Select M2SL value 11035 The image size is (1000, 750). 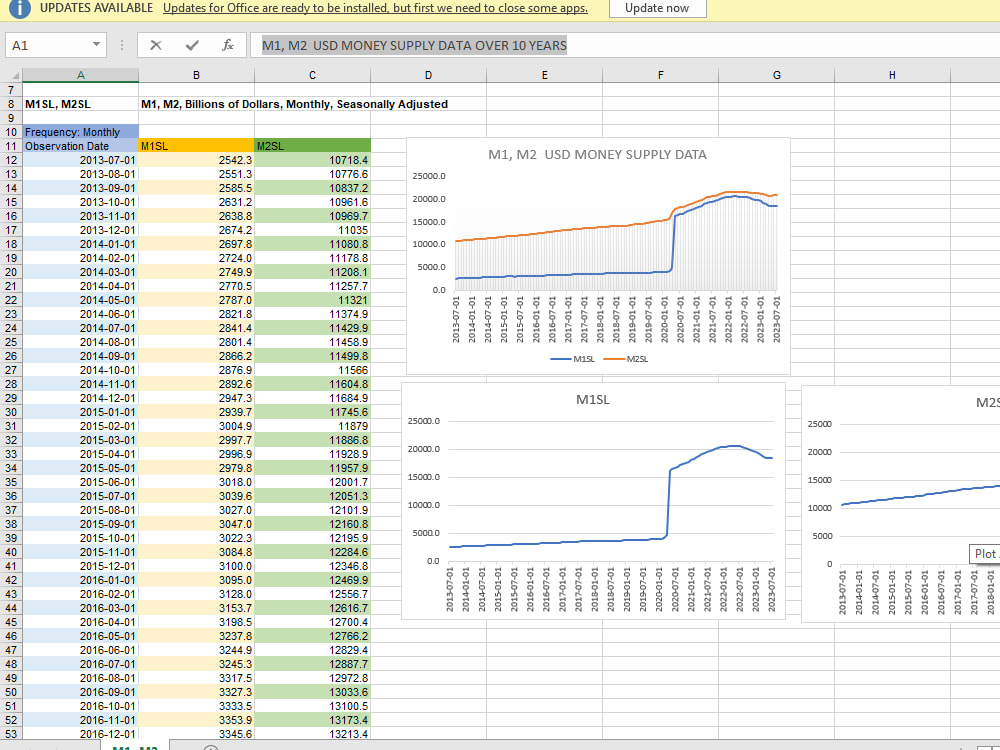click(x=312, y=230)
